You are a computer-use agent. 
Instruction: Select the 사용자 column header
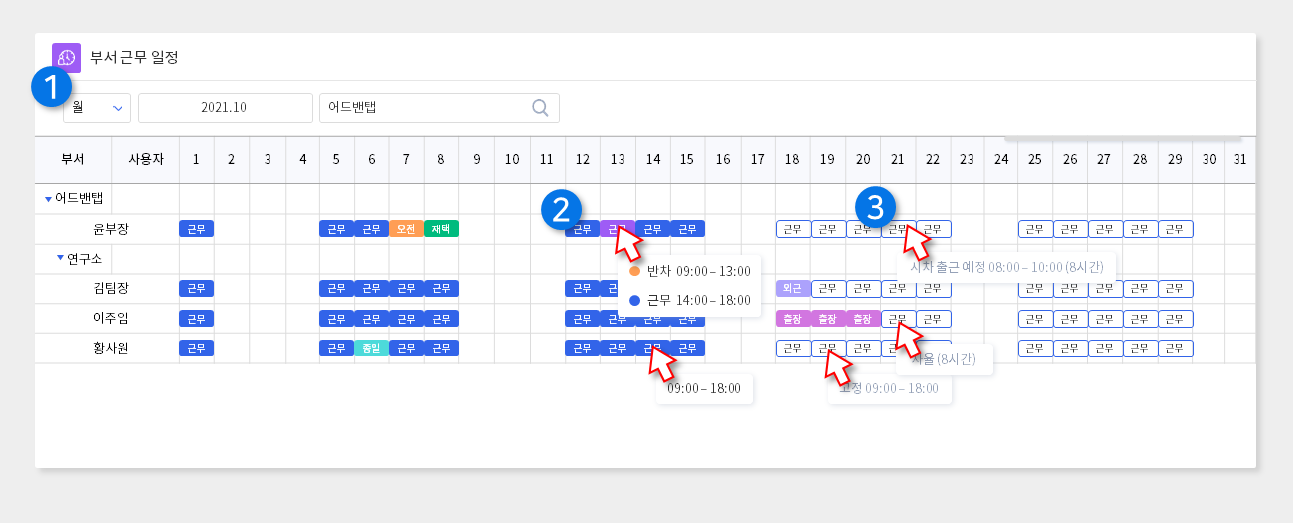145,160
